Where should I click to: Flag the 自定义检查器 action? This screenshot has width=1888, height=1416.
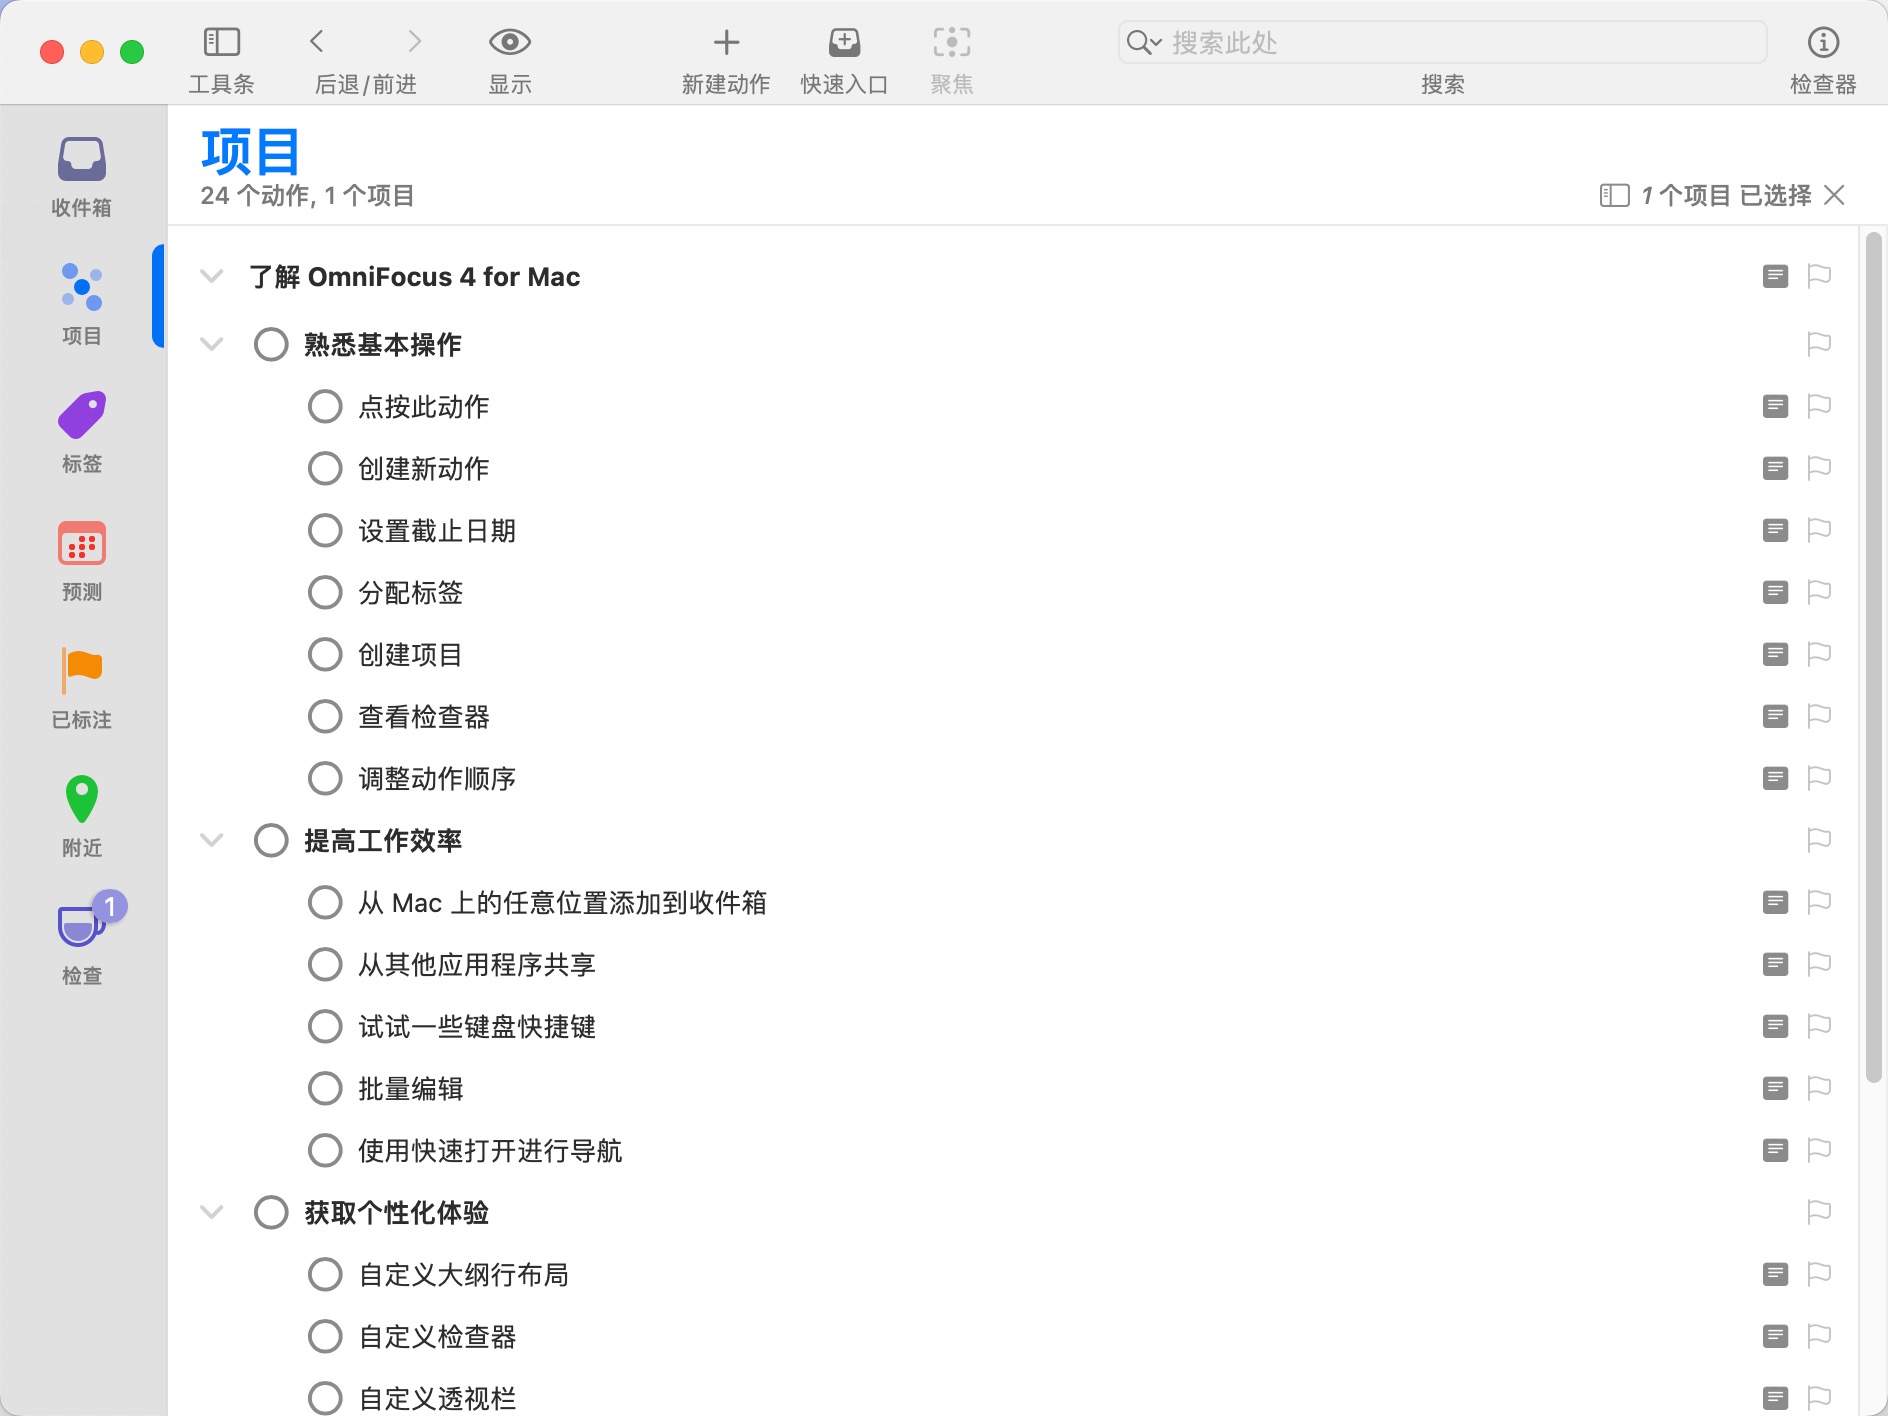pos(1819,1336)
